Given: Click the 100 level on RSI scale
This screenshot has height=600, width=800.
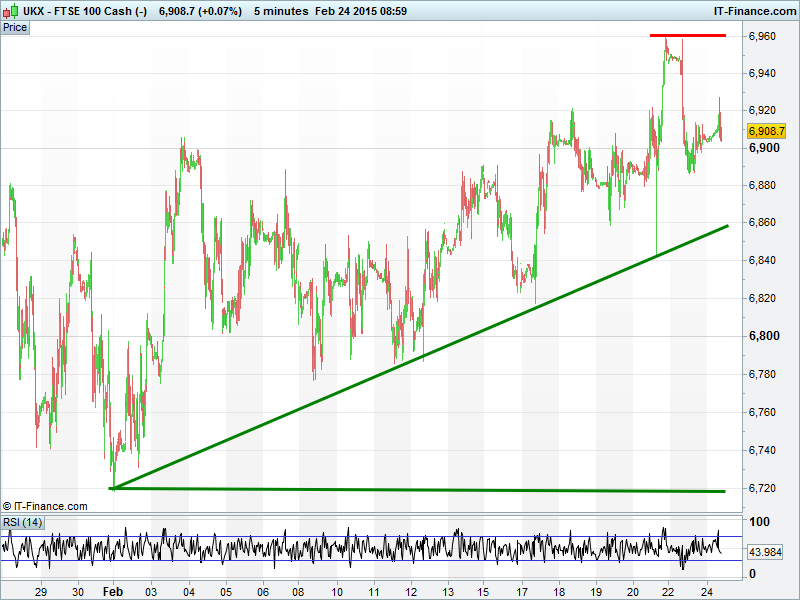Looking at the screenshot, I should coord(759,522).
